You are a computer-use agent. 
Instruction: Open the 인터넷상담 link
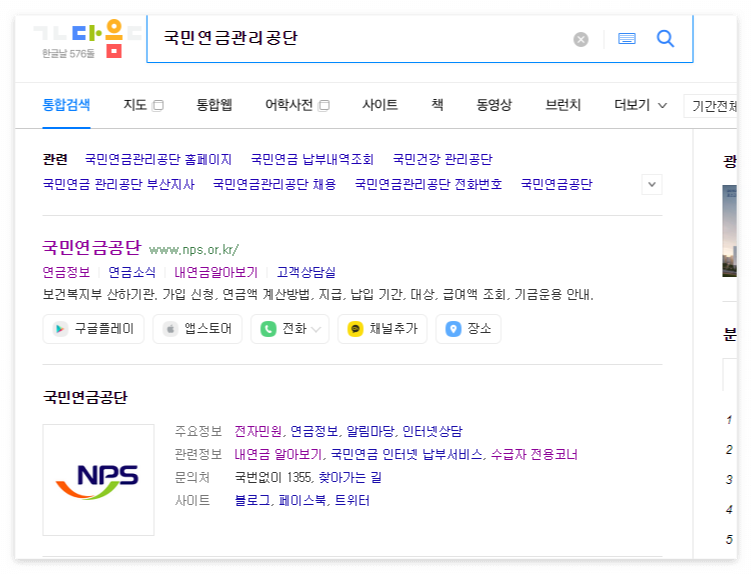point(432,432)
